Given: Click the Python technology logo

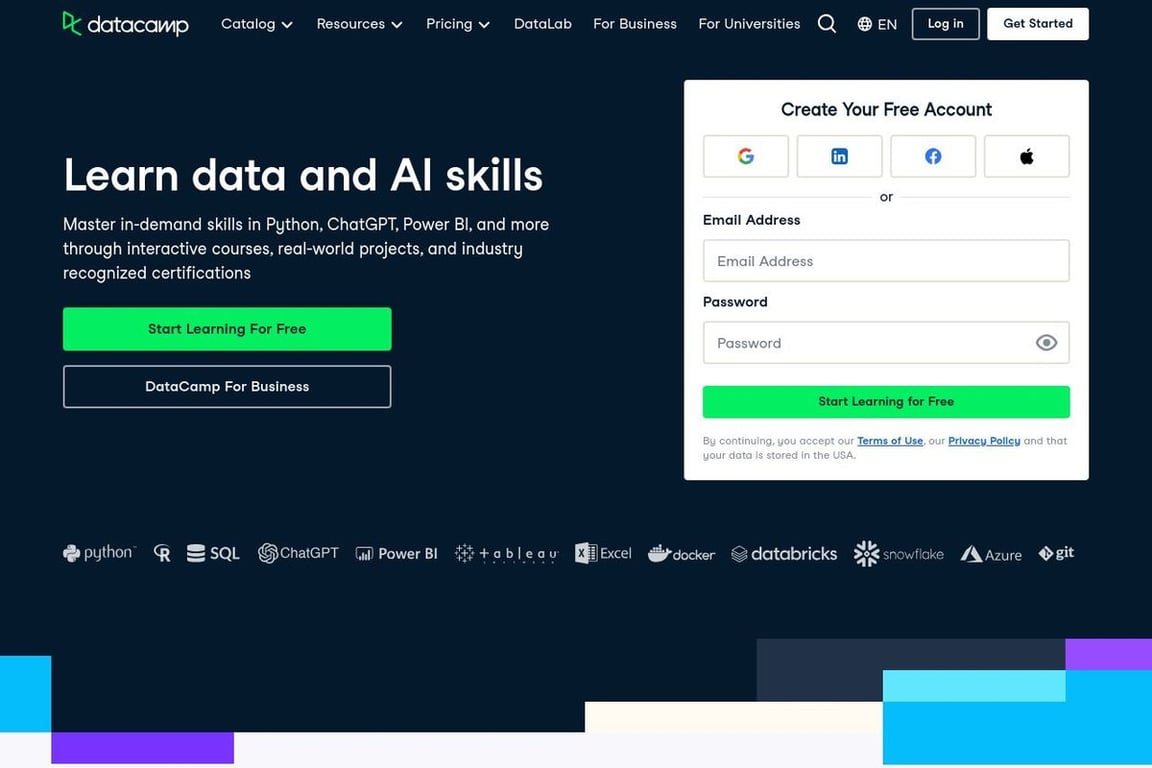Looking at the screenshot, I should [99, 553].
